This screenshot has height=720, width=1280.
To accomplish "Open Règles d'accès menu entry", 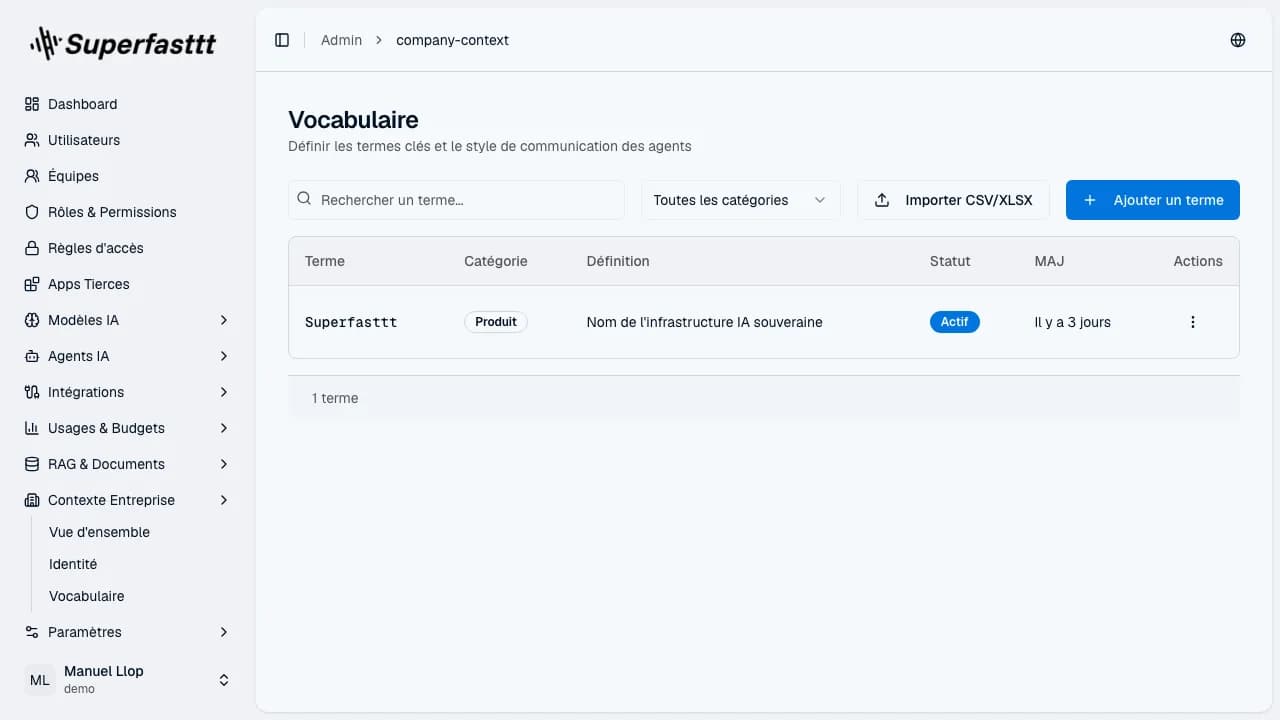I will [x=128, y=248].
